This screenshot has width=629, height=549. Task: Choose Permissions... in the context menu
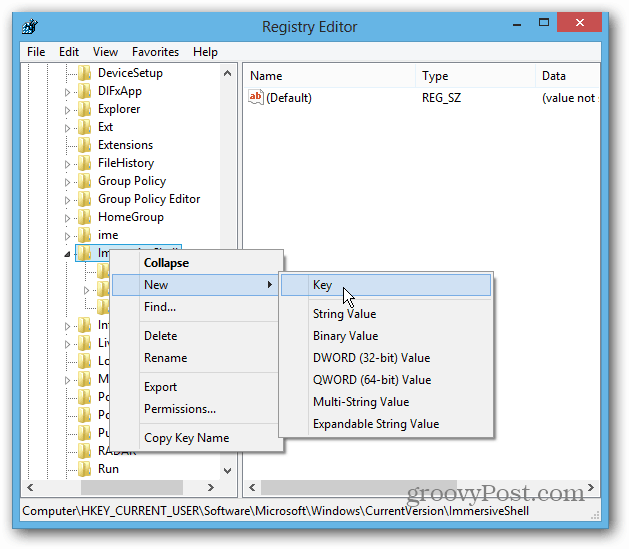197,409
